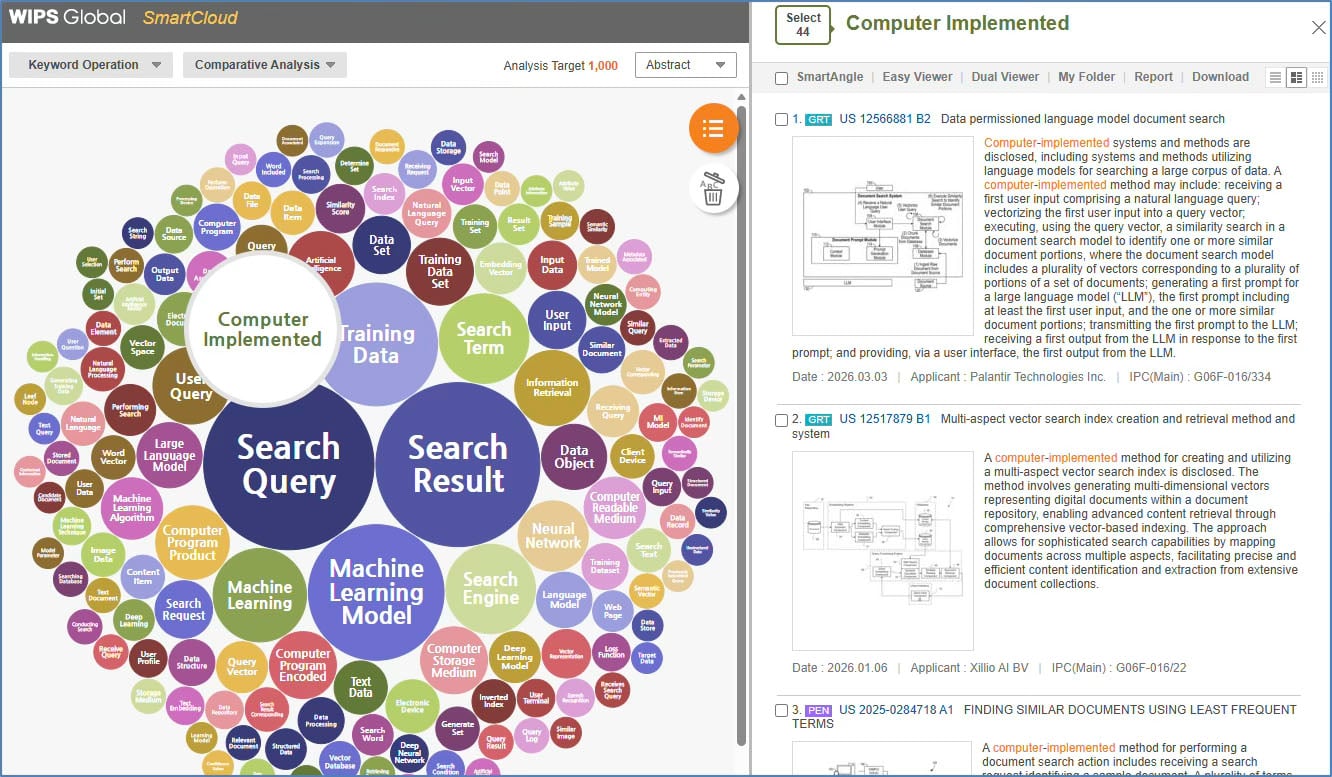Select the Search Engine bubble
The image size is (1332, 777).
[x=490, y=589]
